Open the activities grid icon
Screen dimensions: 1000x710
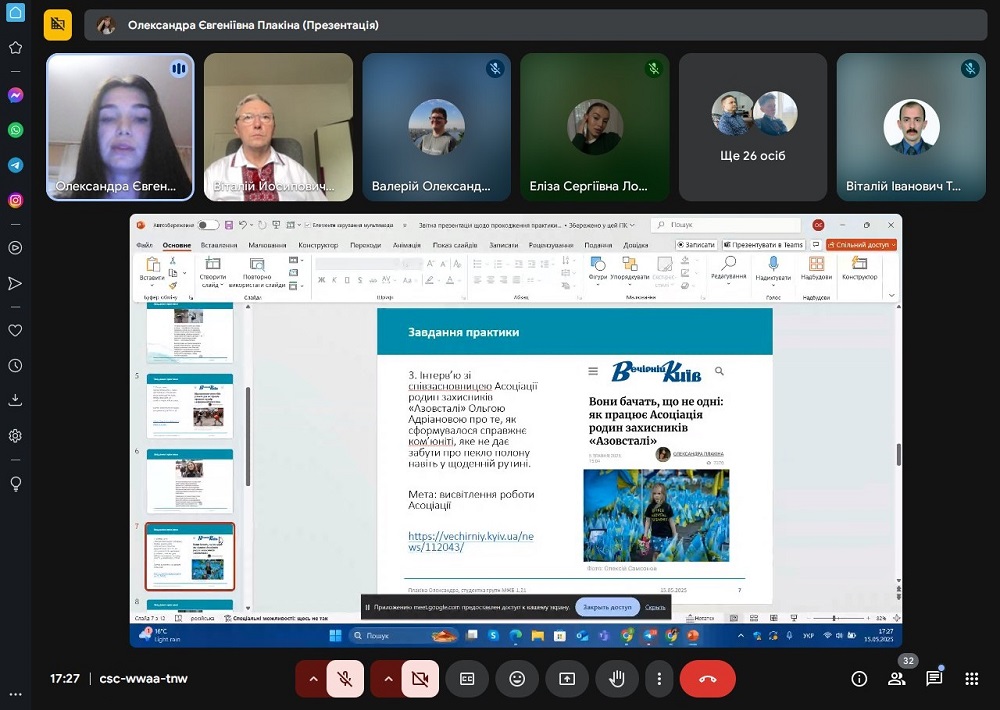(x=971, y=679)
